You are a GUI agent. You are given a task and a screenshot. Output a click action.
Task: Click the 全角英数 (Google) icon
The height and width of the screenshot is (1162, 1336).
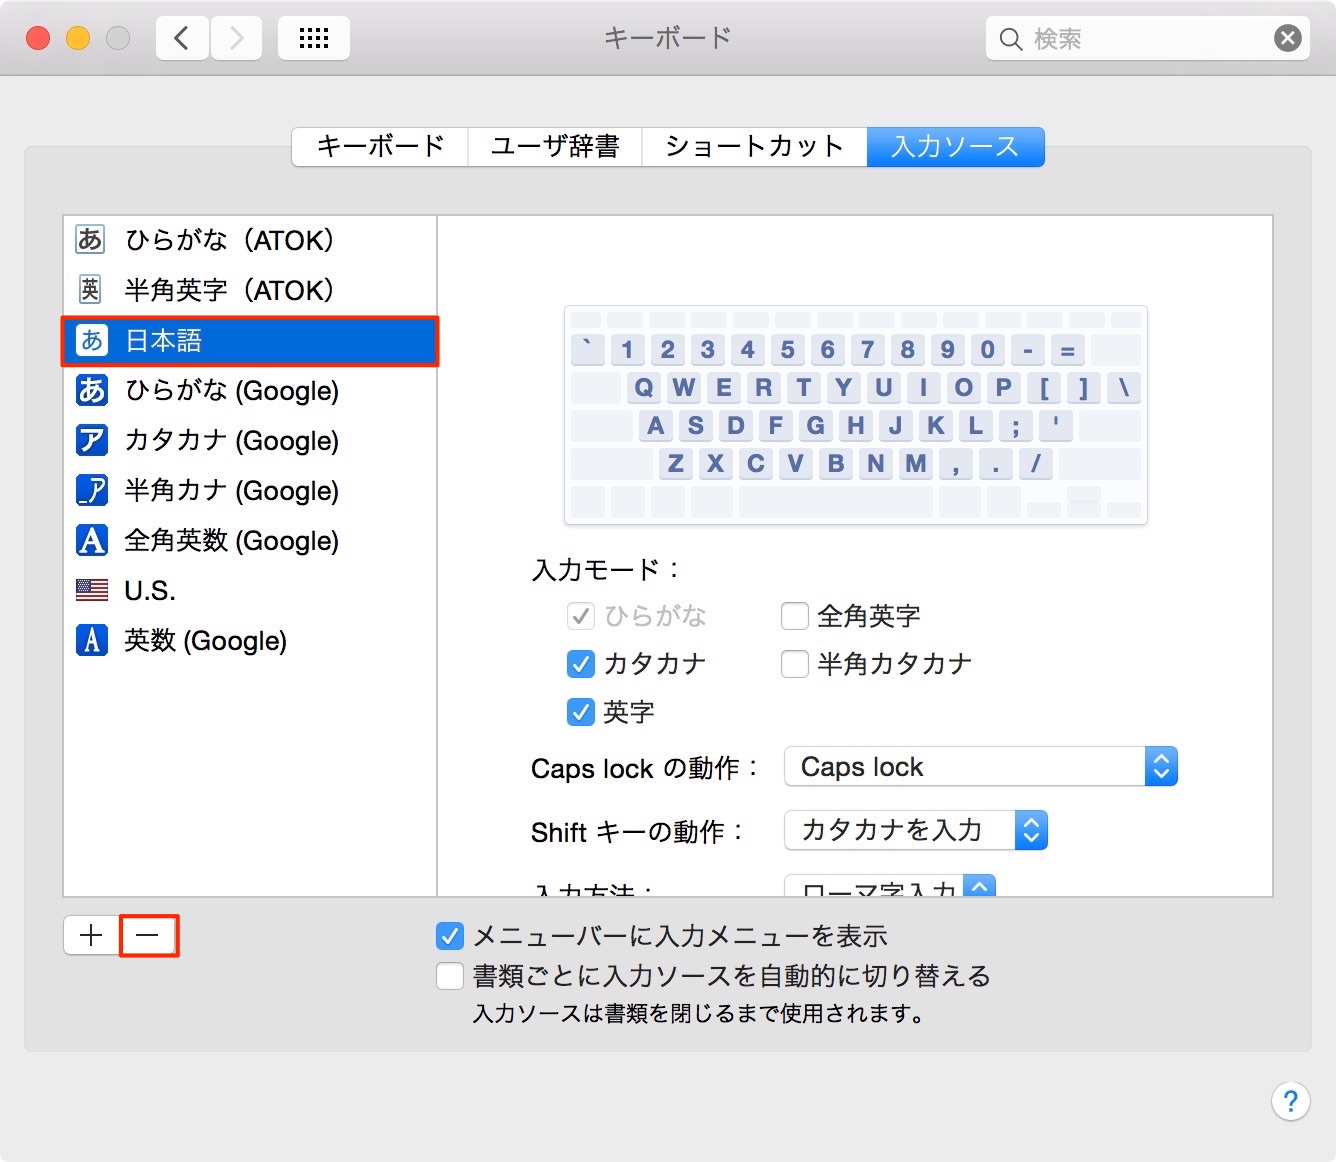[x=92, y=540]
